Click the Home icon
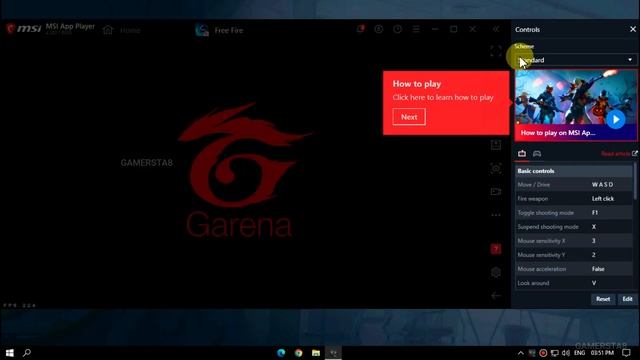This screenshot has height=360, width=640. [108, 30]
